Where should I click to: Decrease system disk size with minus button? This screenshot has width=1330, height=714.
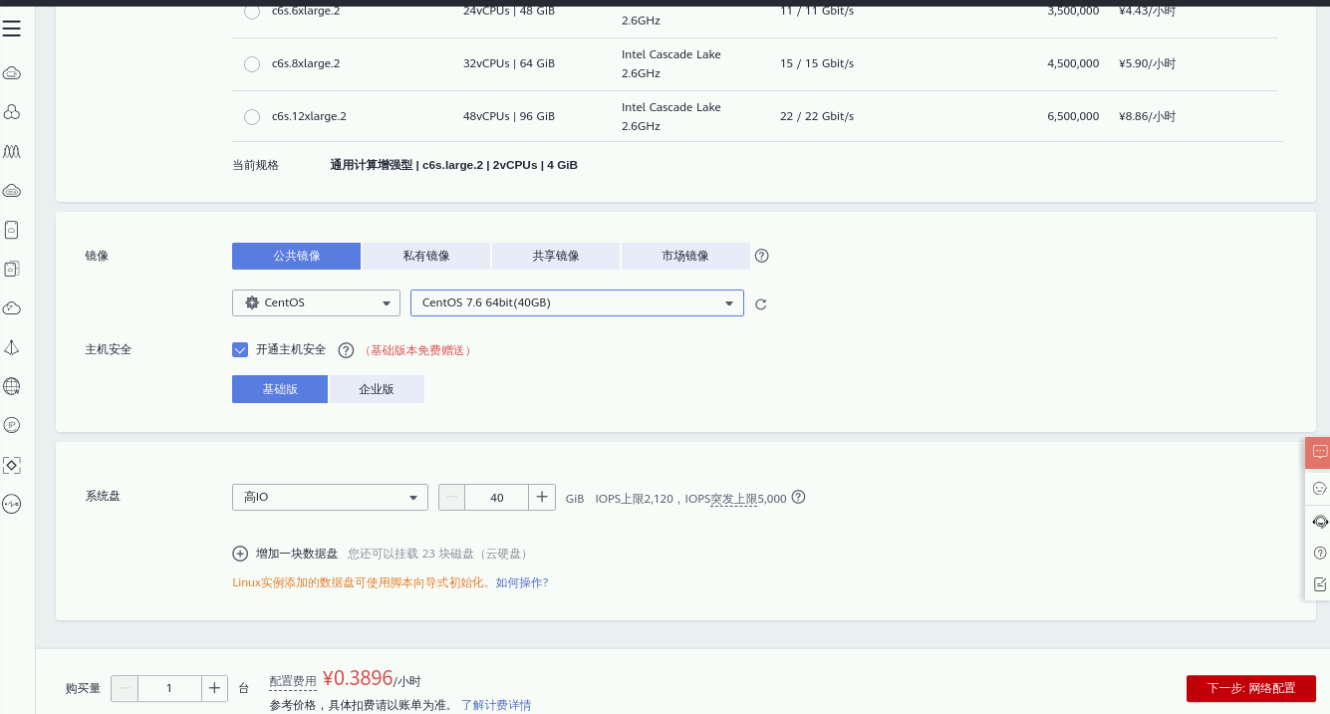pyautogui.click(x=452, y=497)
